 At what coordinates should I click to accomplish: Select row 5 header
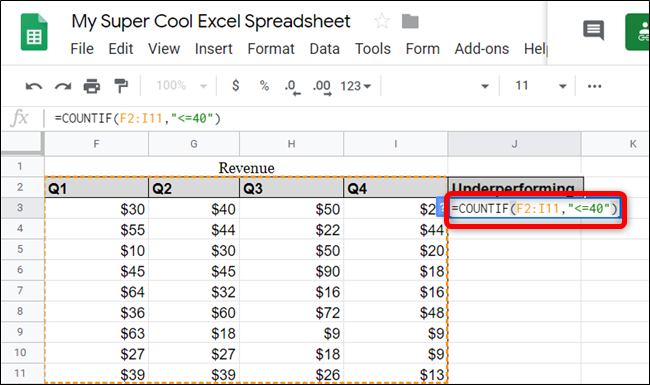(x=22, y=249)
